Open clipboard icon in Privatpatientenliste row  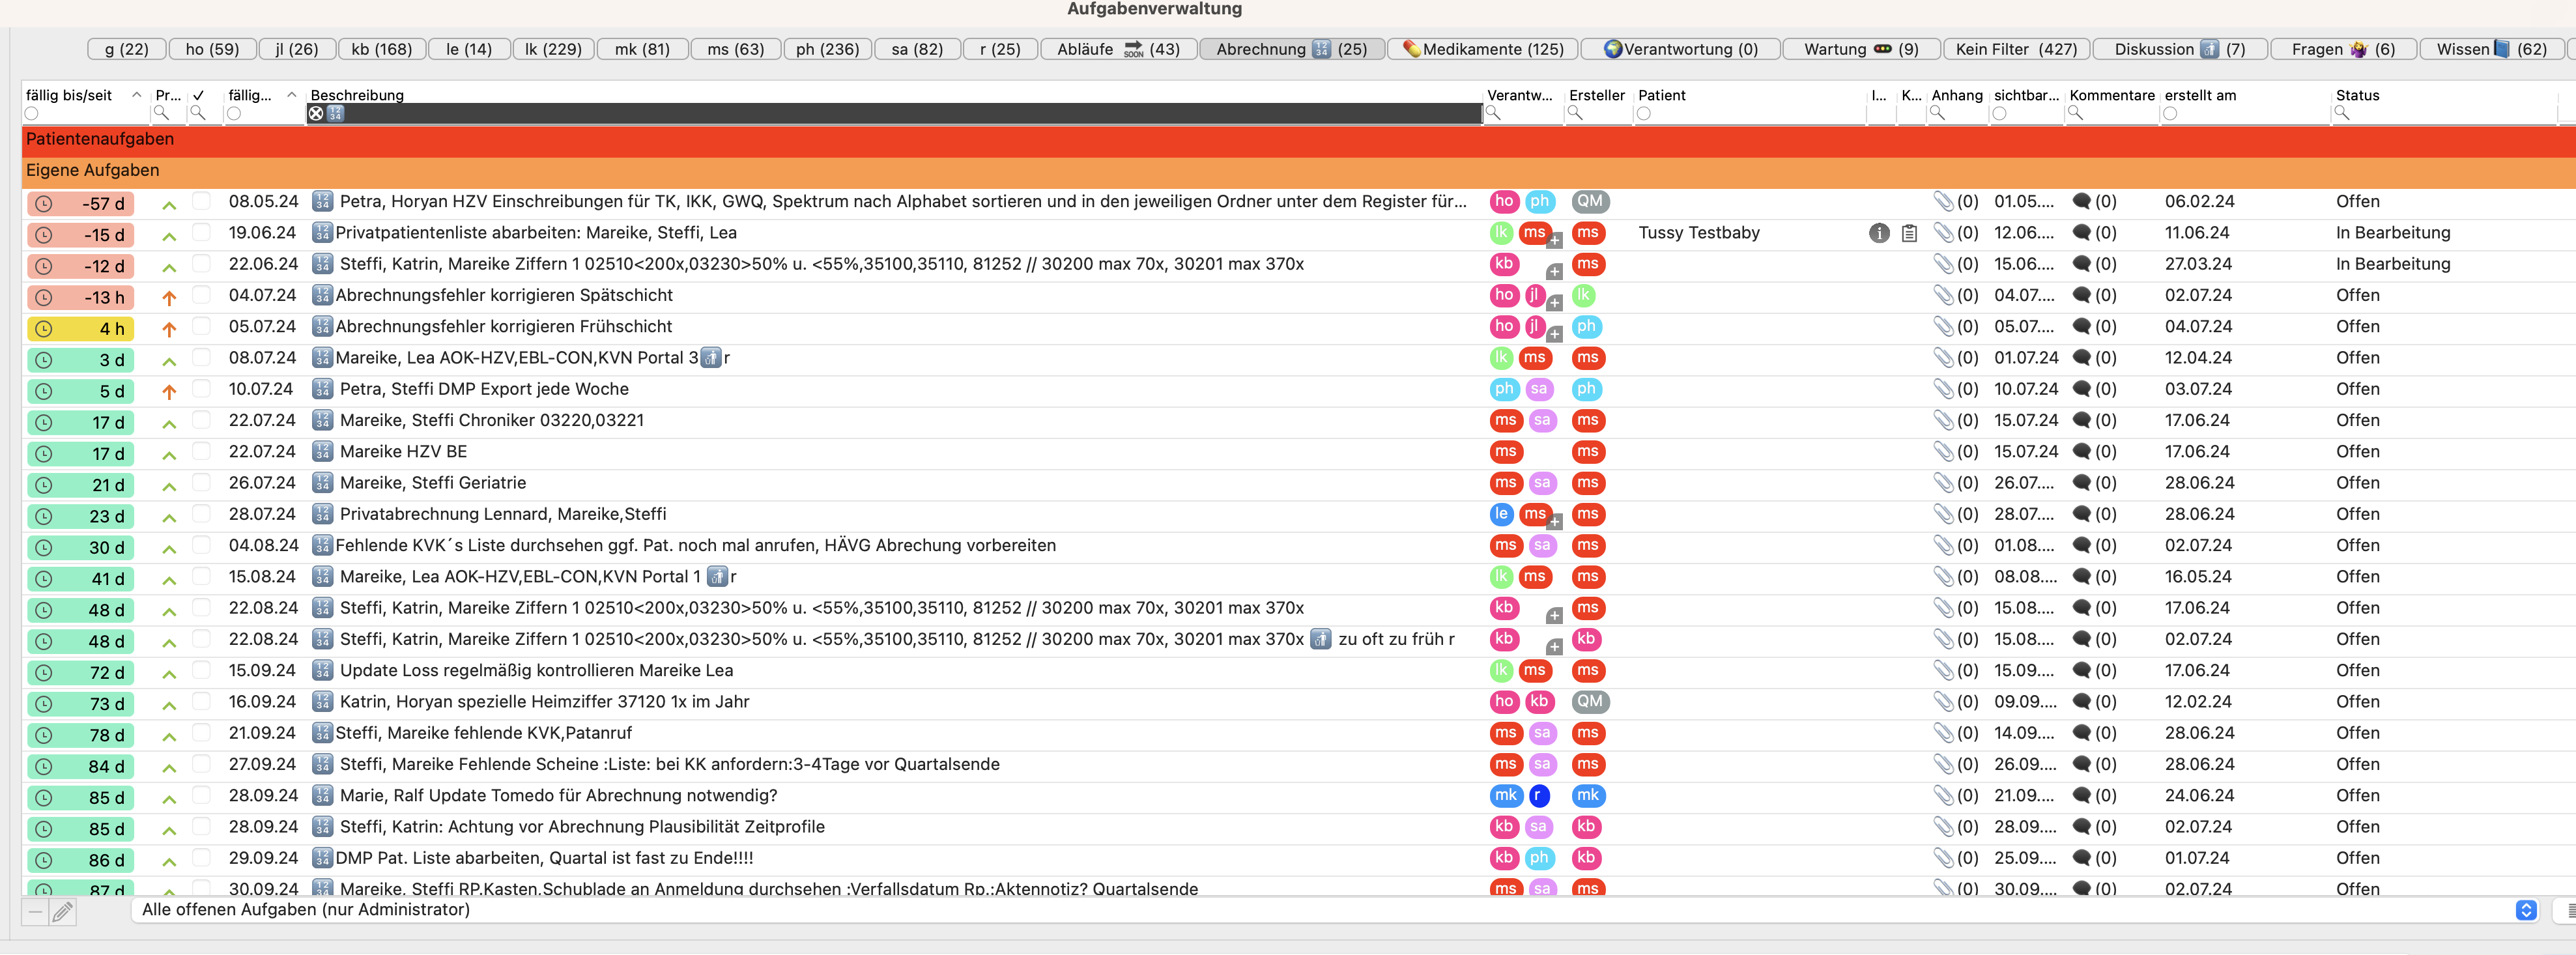(1909, 233)
